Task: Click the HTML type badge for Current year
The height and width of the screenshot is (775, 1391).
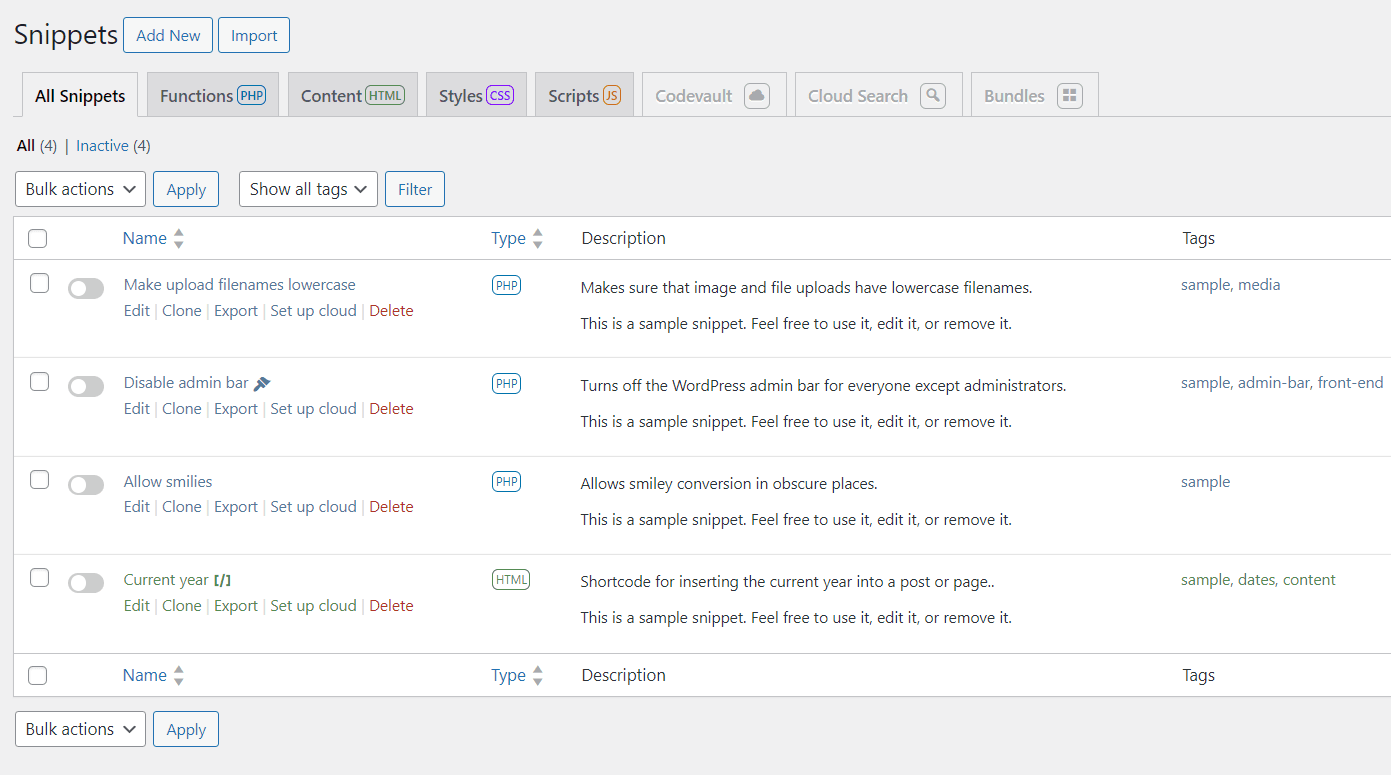Action: tap(510, 580)
